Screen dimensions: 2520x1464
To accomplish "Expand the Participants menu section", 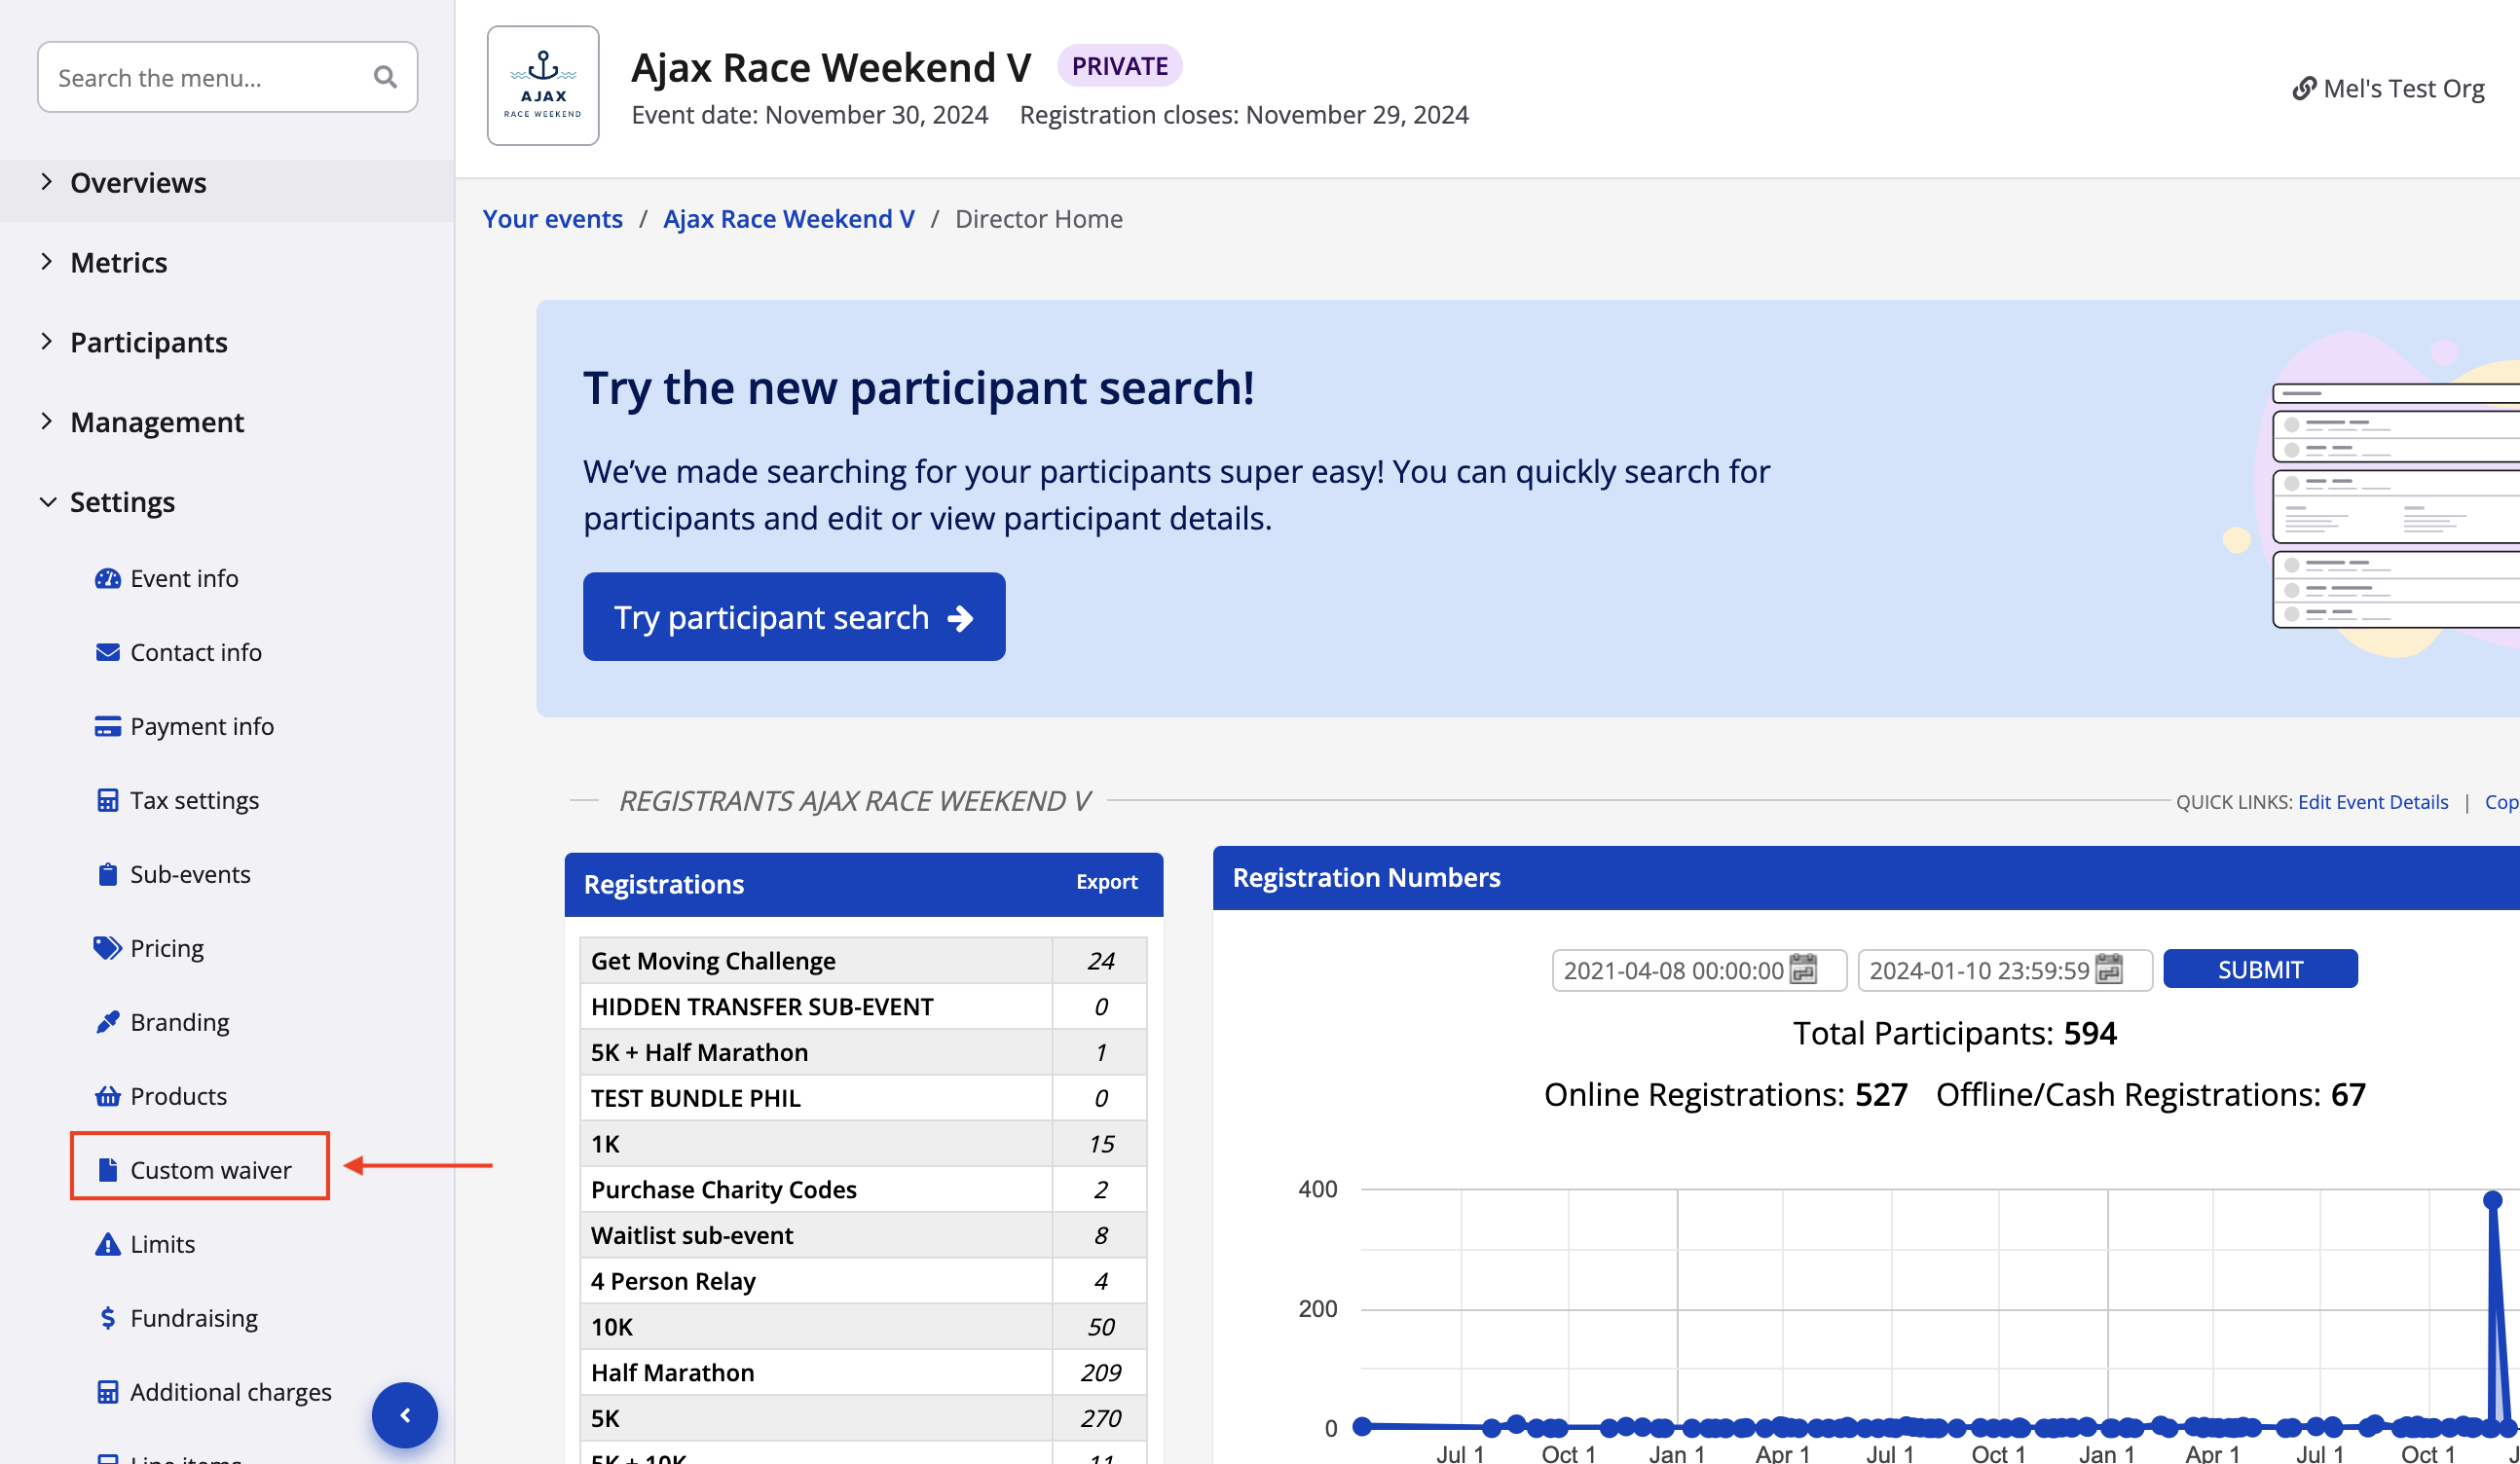I will (x=148, y=343).
